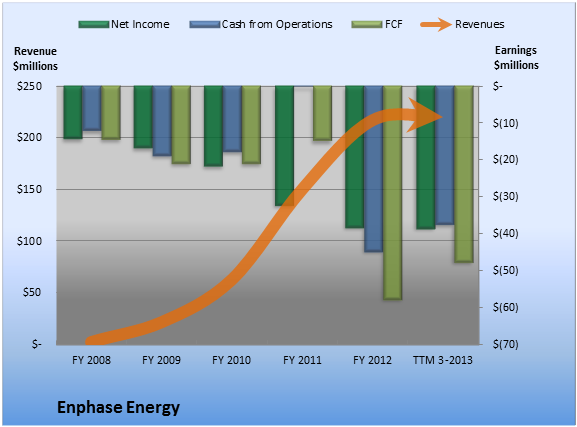Click the $(70) earnings axis value
The width and height of the screenshot is (577, 427).
pyautogui.click(x=506, y=344)
